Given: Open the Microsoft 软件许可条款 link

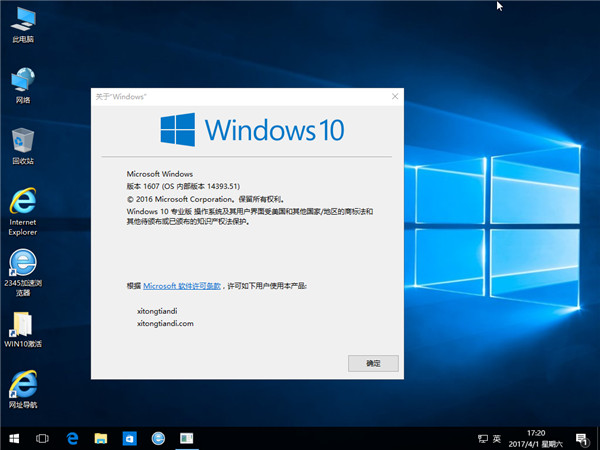Looking at the screenshot, I should point(182,286).
